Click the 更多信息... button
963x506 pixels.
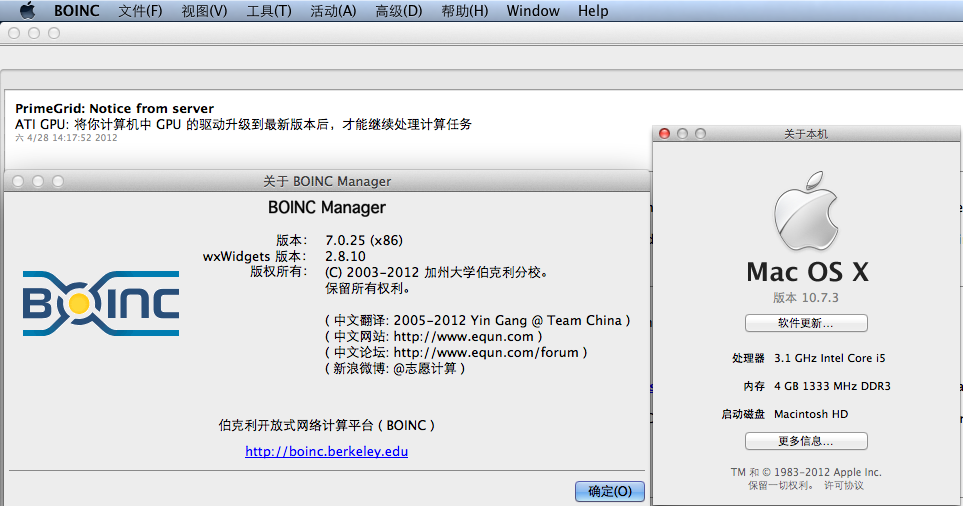(806, 441)
